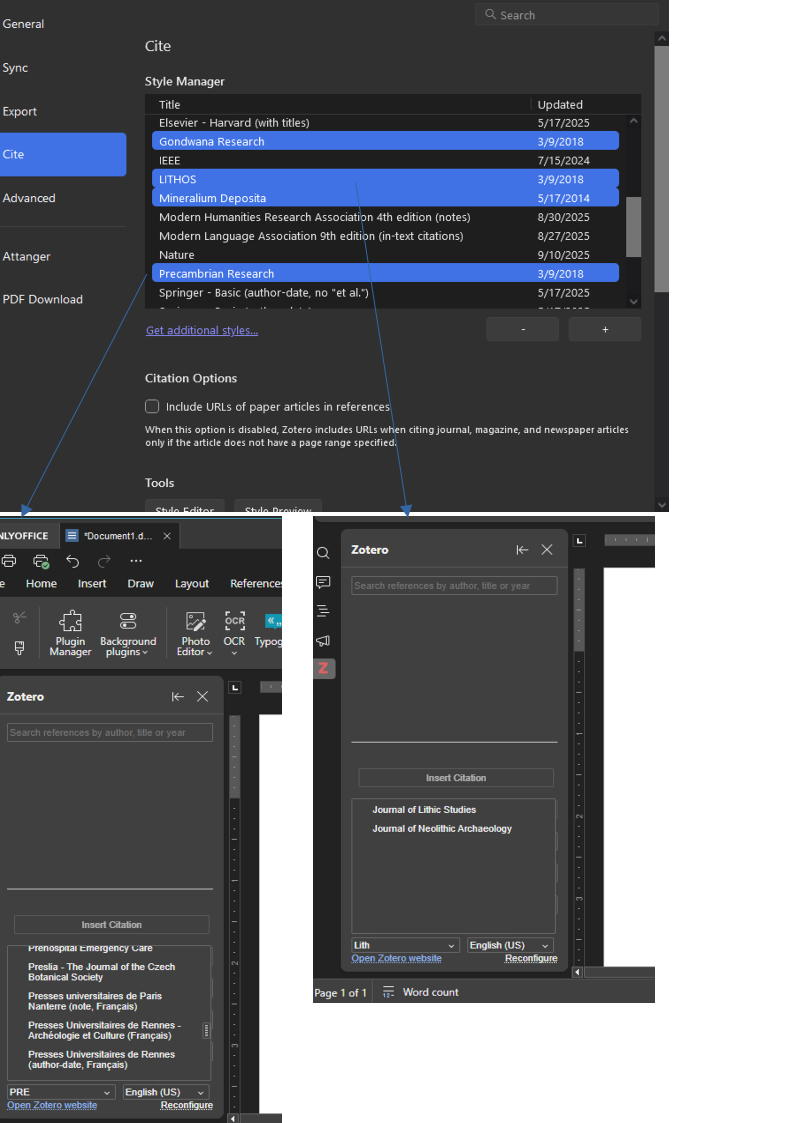Click the plus button to add style

(x=604, y=329)
